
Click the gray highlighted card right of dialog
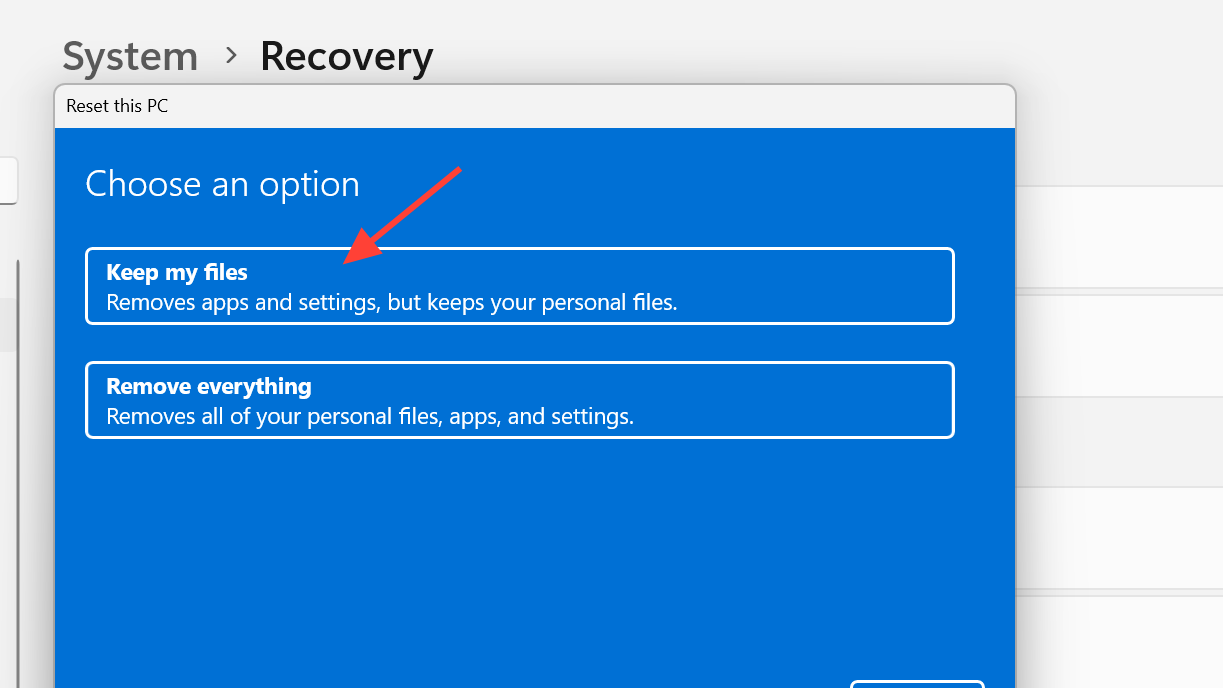(1119, 440)
